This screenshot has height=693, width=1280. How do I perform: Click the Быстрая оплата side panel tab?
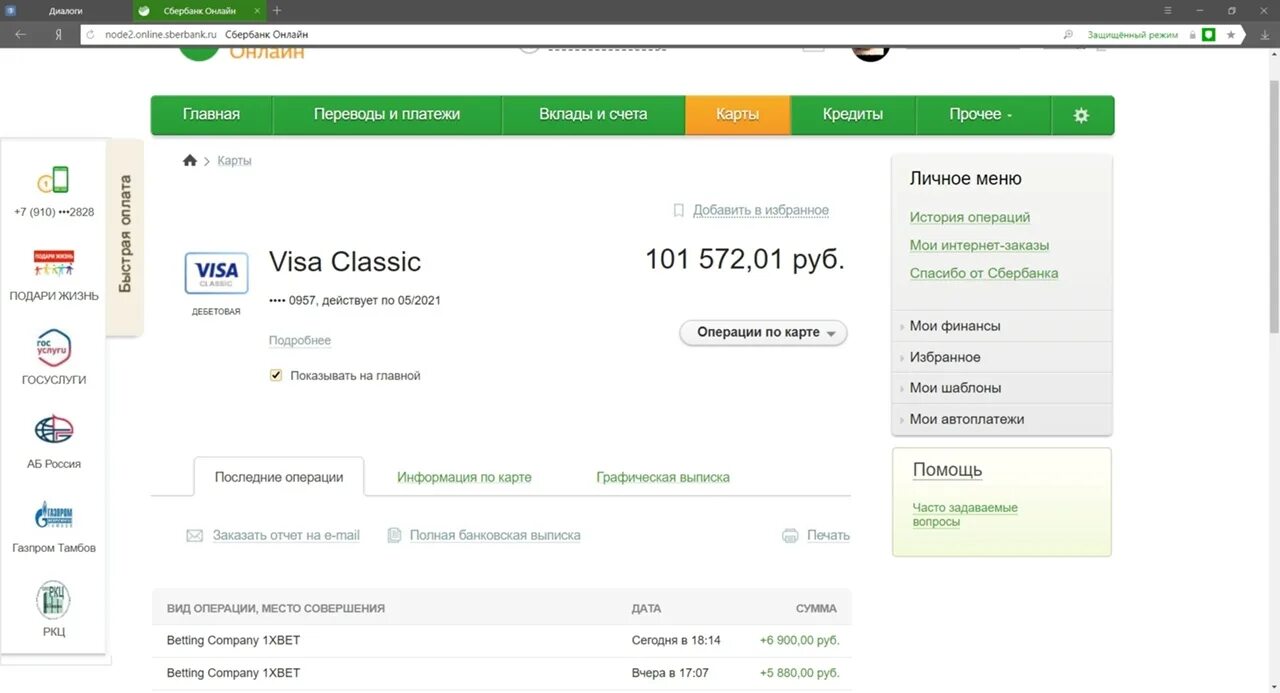(125, 235)
